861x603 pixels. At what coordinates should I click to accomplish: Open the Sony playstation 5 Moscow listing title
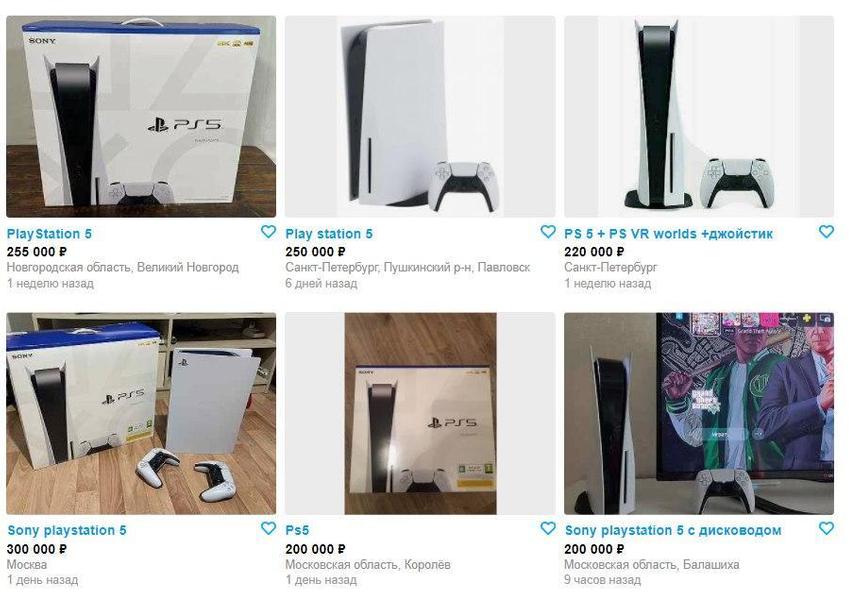click(x=66, y=531)
